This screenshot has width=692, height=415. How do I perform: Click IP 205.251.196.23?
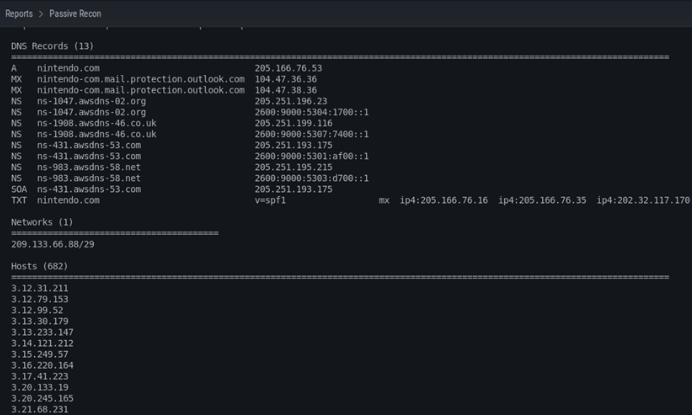(291, 101)
